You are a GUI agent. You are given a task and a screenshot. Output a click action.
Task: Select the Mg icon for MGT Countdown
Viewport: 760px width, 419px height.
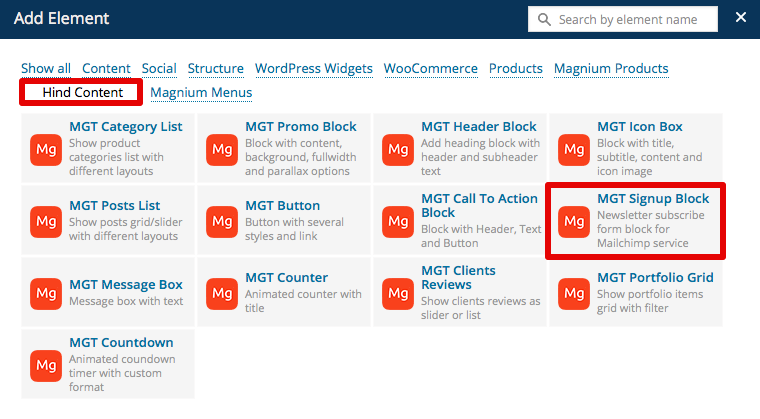coord(46,364)
